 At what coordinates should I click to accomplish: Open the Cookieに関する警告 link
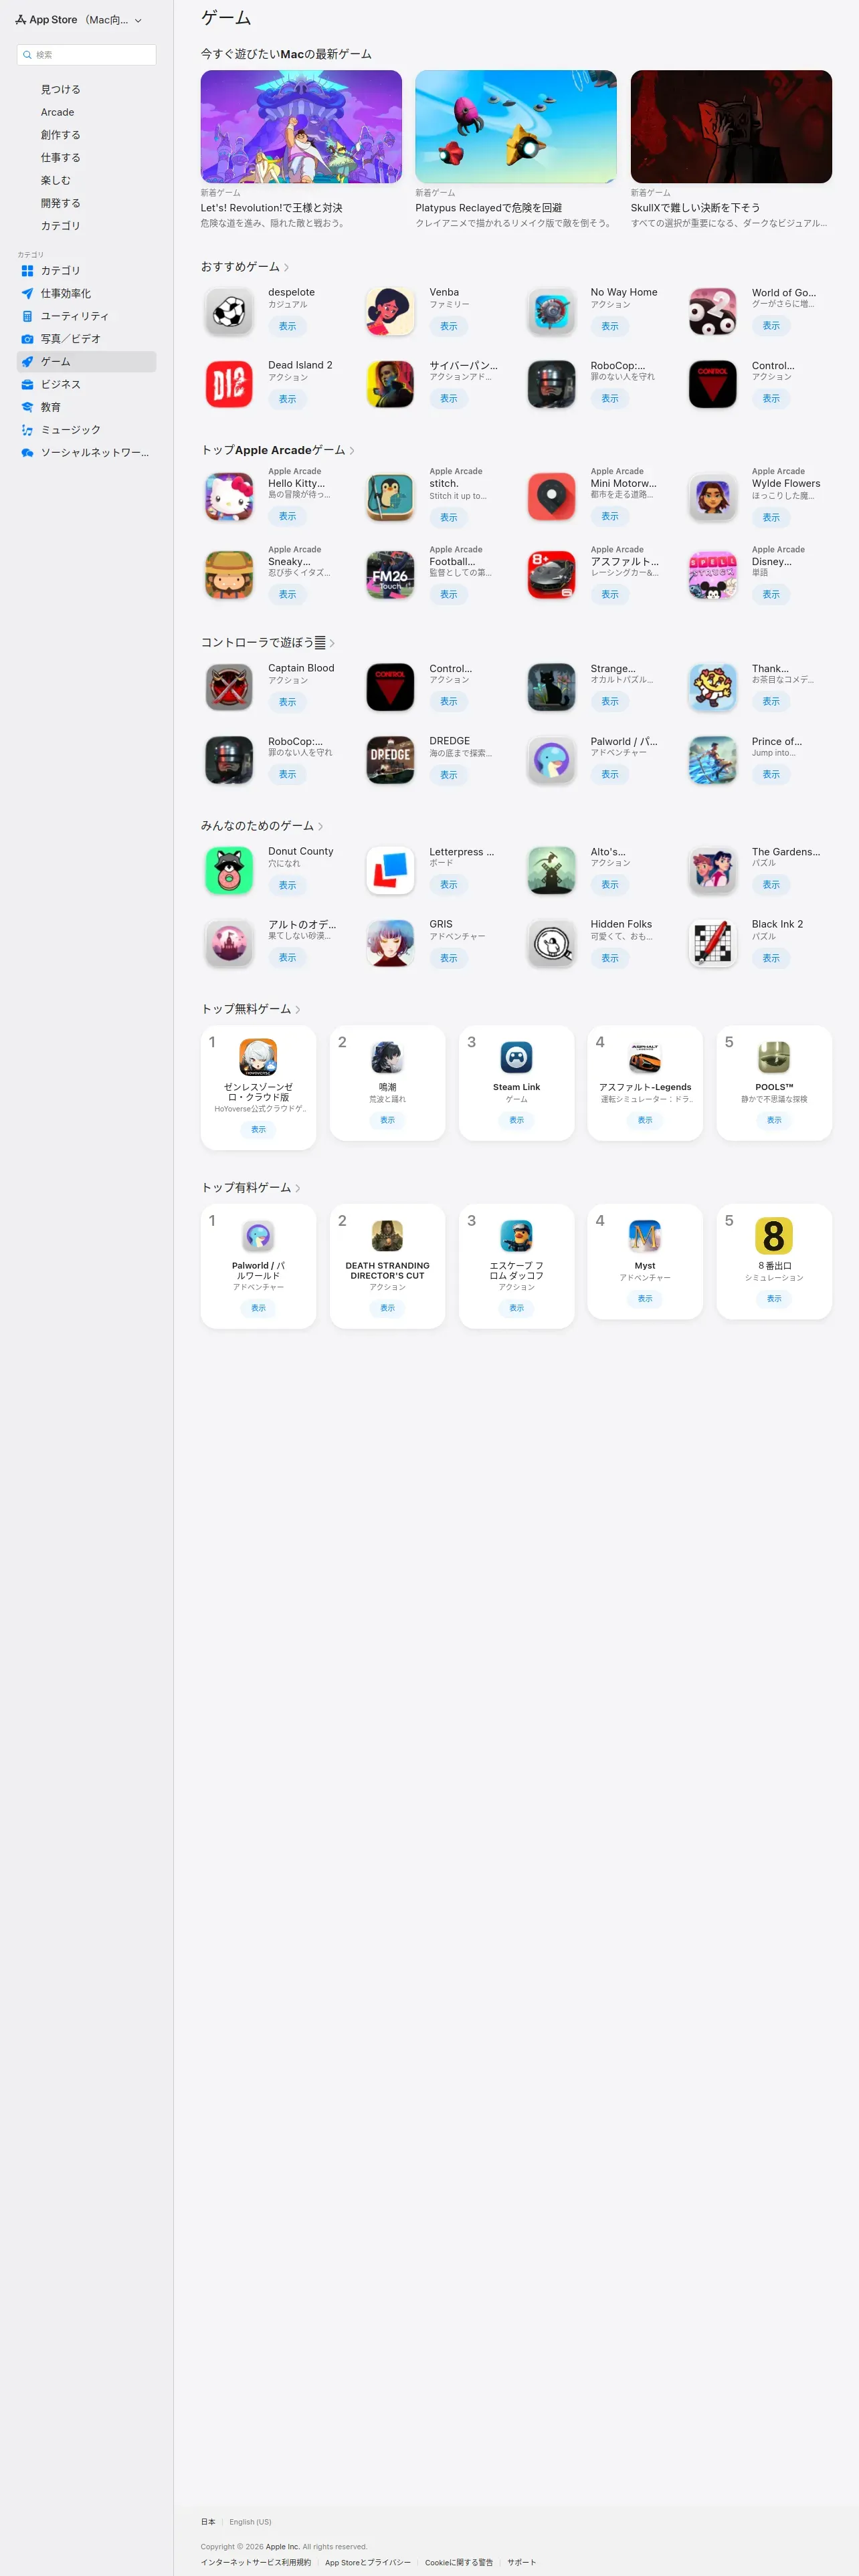point(459,2562)
